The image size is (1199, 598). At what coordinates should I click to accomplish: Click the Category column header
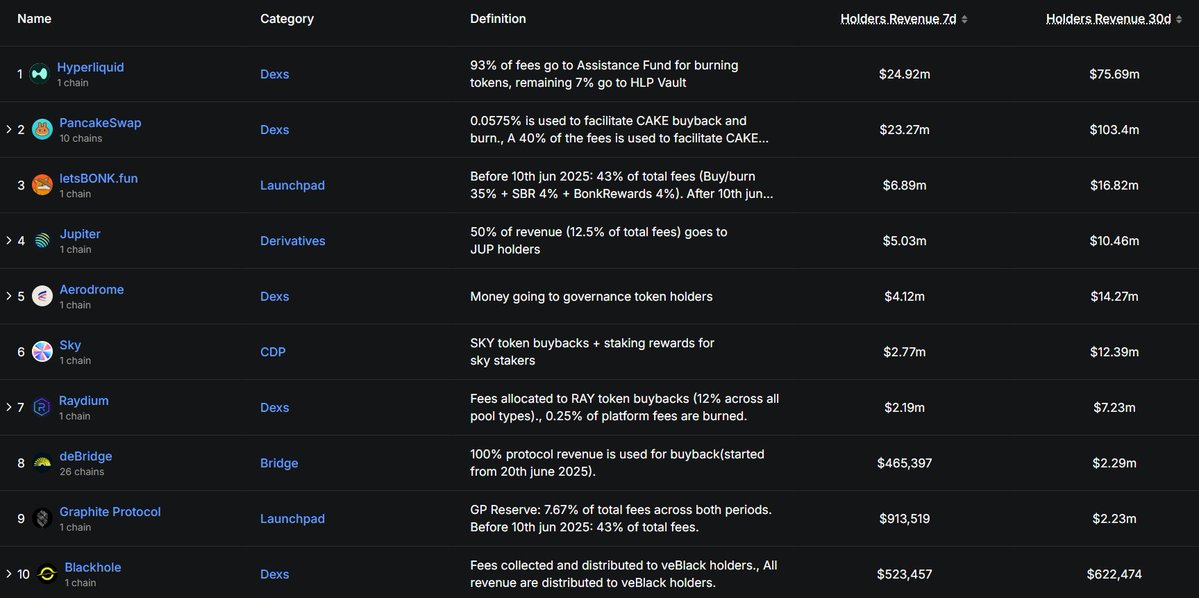(287, 19)
